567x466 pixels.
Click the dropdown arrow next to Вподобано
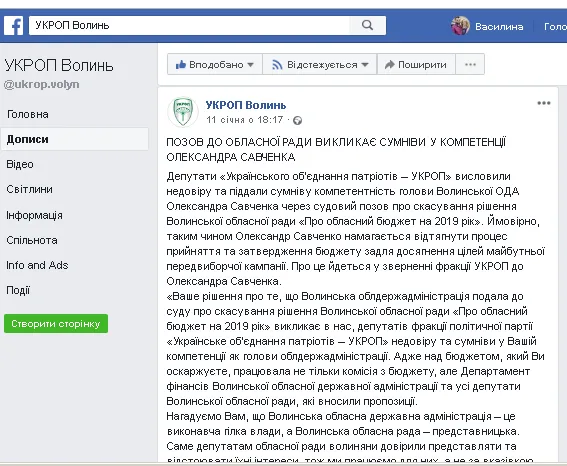(x=251, y=65)
